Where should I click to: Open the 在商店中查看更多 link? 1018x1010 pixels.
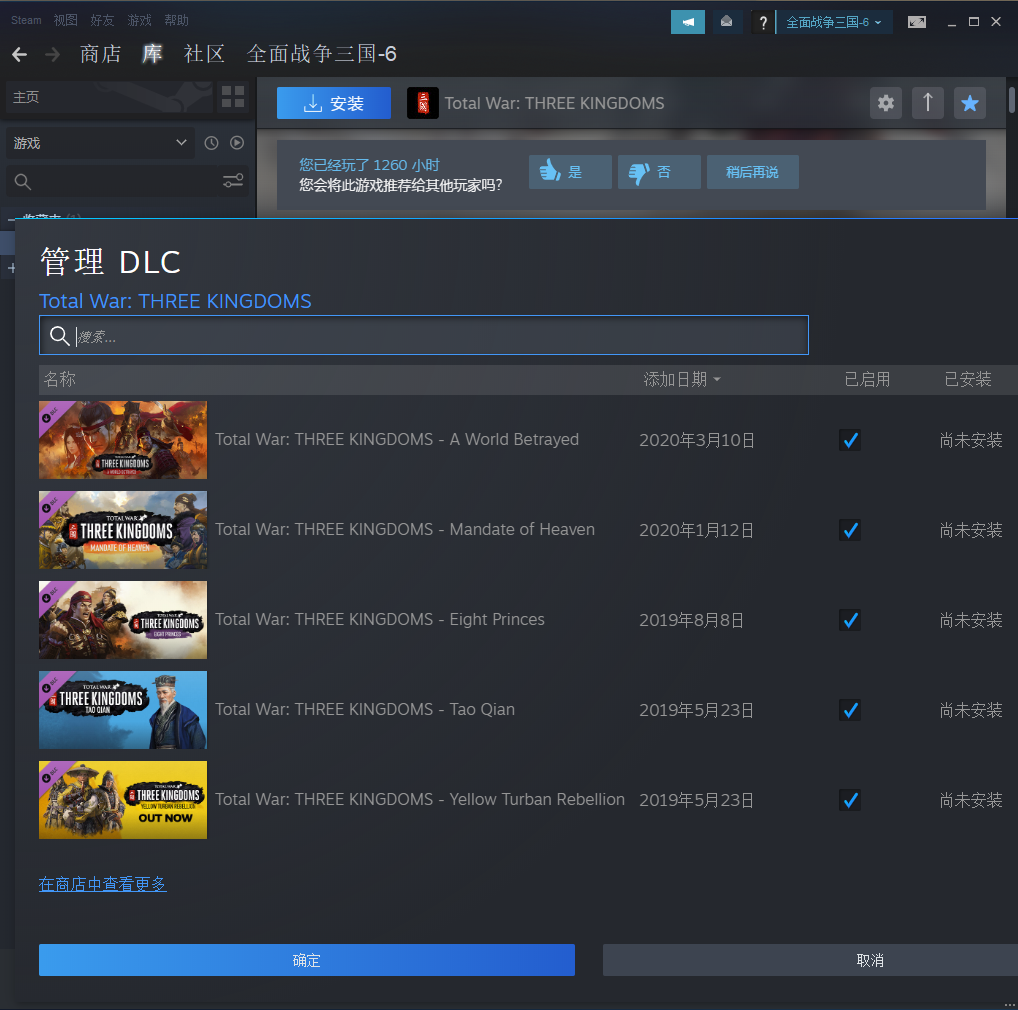(102, 884)
